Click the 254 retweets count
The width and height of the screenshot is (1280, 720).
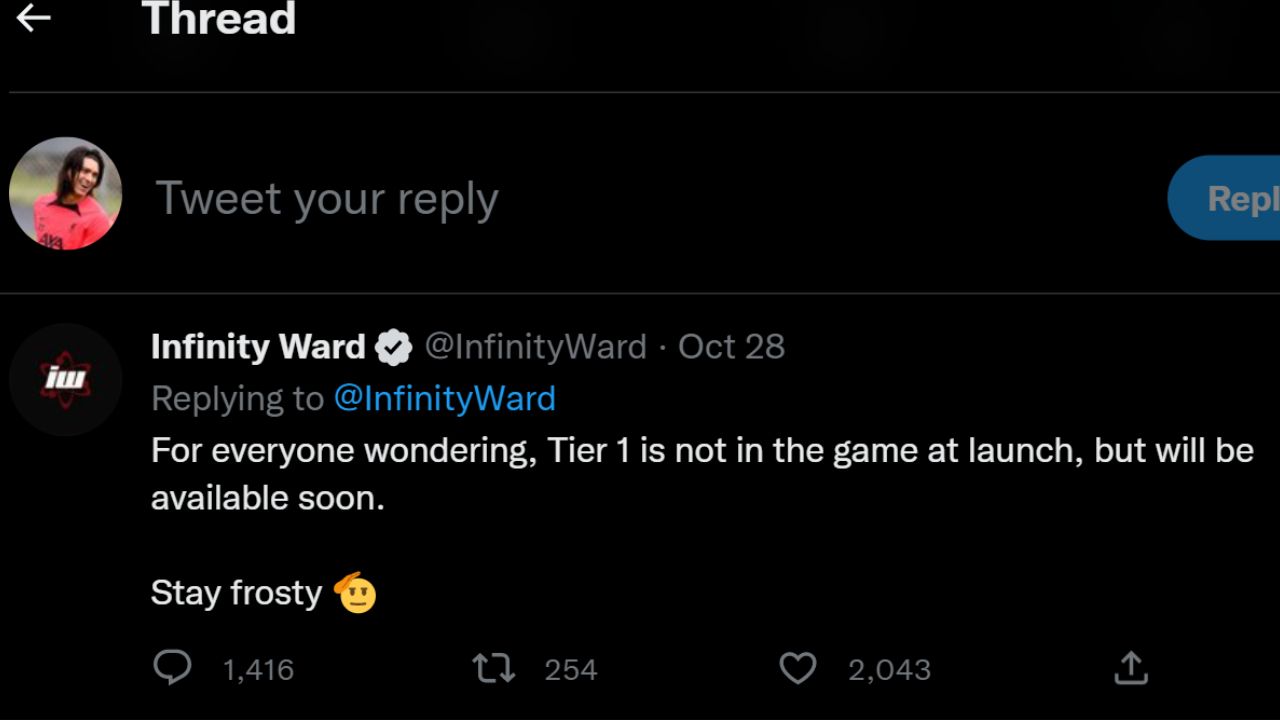pyautogui.click(x=570, y=669)
